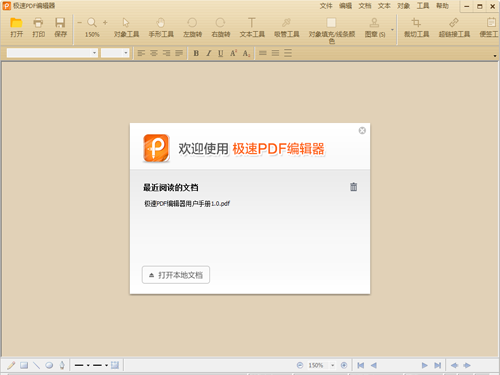Open the second line style dropdown

tap(106, 365)
